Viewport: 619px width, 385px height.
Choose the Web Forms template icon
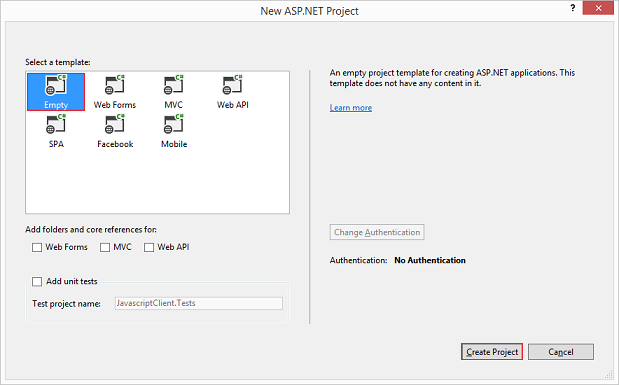click(114, 92)
